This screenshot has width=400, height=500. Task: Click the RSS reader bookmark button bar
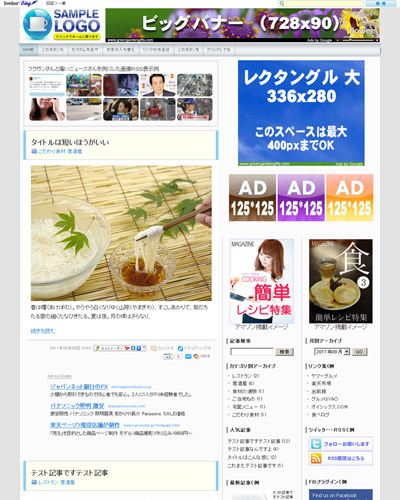[120, 348]
